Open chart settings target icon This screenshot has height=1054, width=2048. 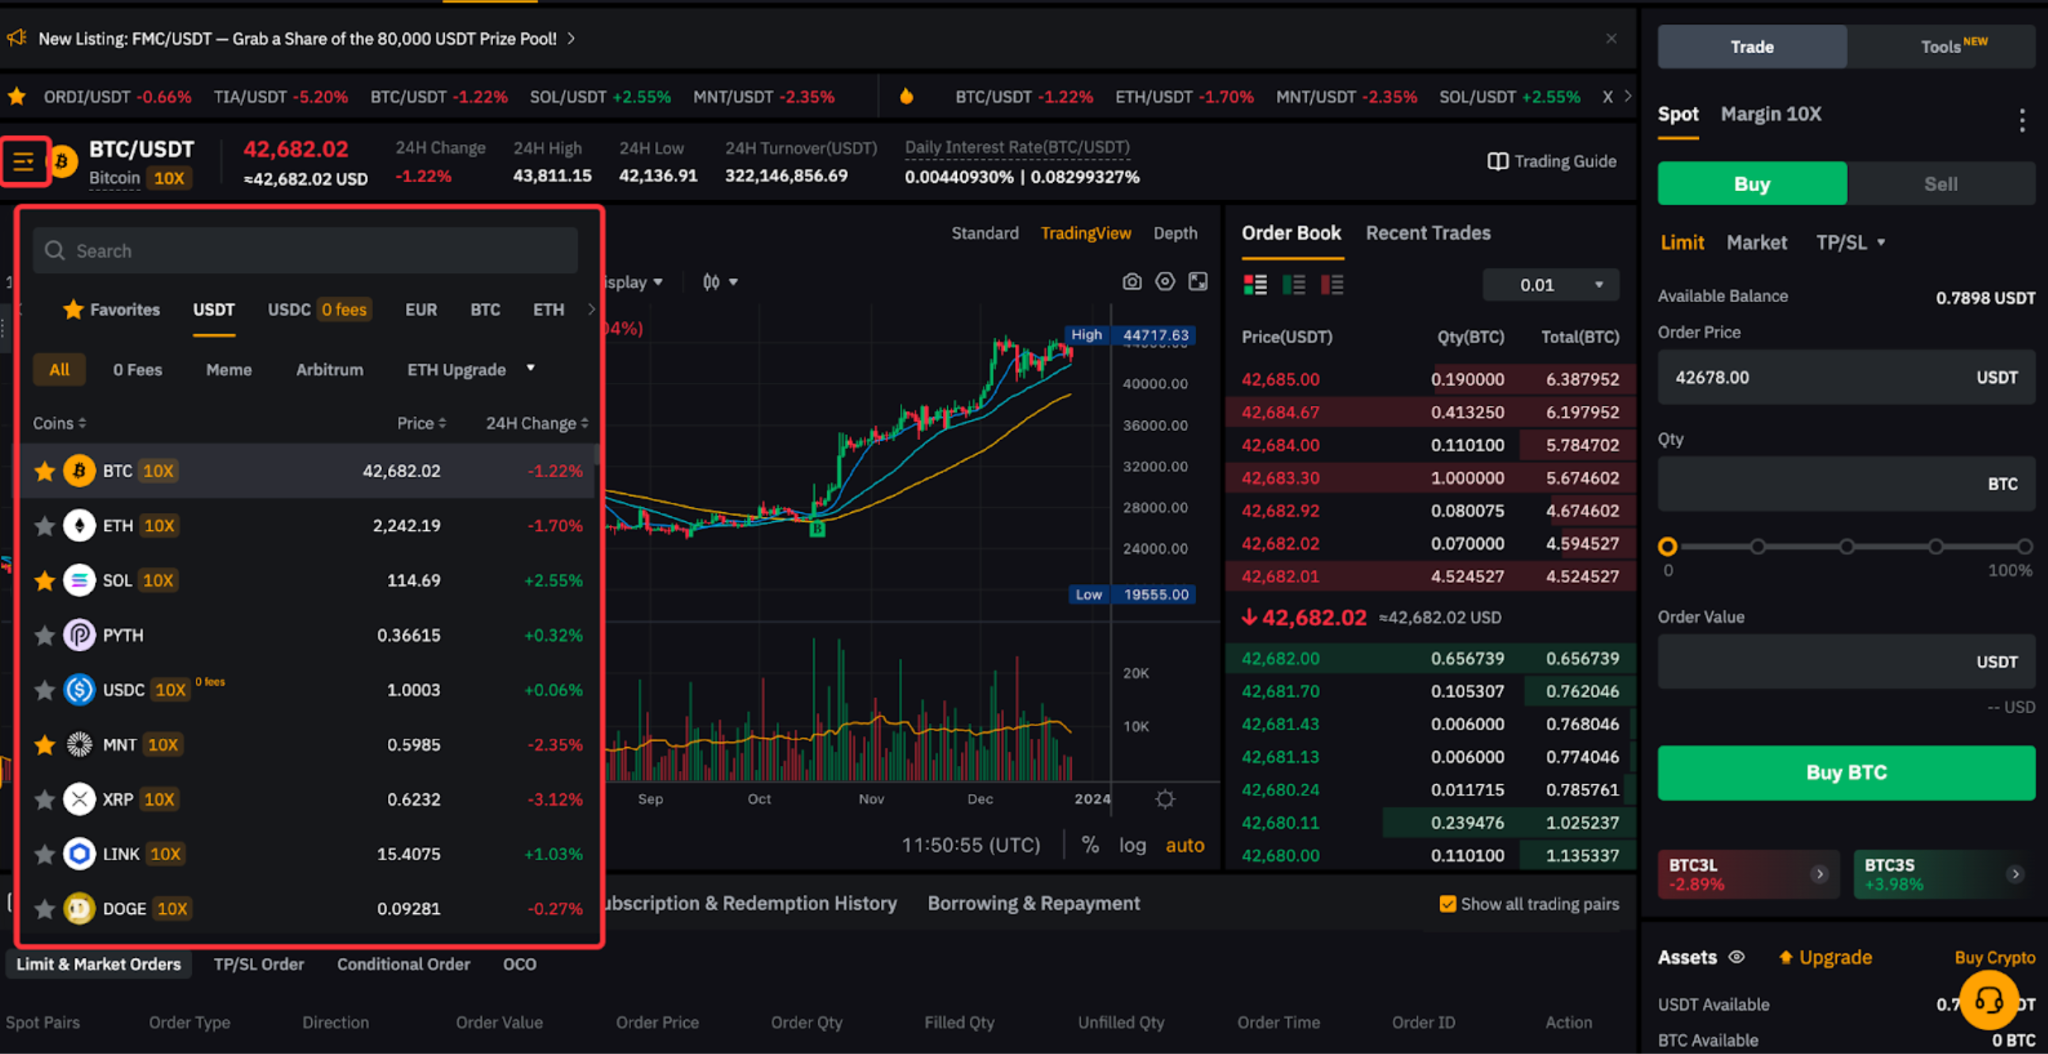pos(1165,282)
